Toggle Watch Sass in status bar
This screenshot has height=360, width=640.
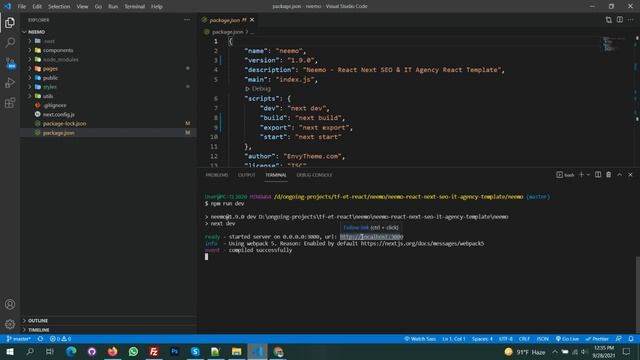420,339
